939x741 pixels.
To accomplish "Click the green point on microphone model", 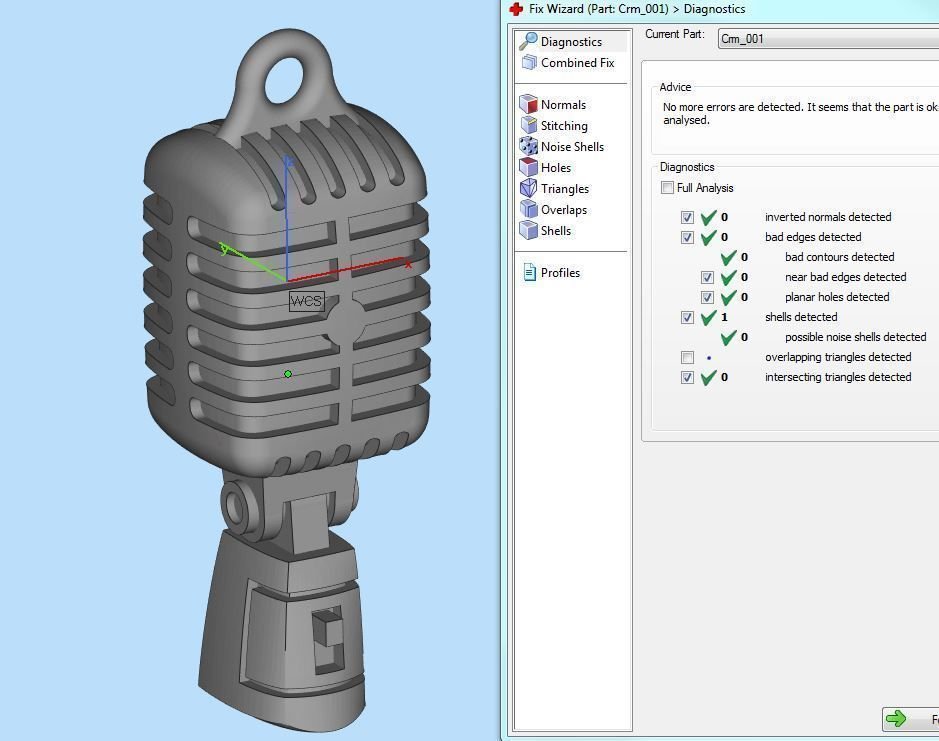I will 288,374.
